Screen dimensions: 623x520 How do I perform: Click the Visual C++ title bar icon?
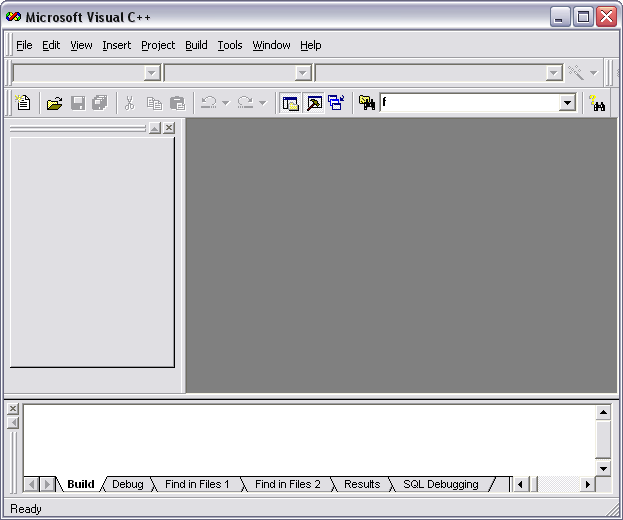point(13,17)
